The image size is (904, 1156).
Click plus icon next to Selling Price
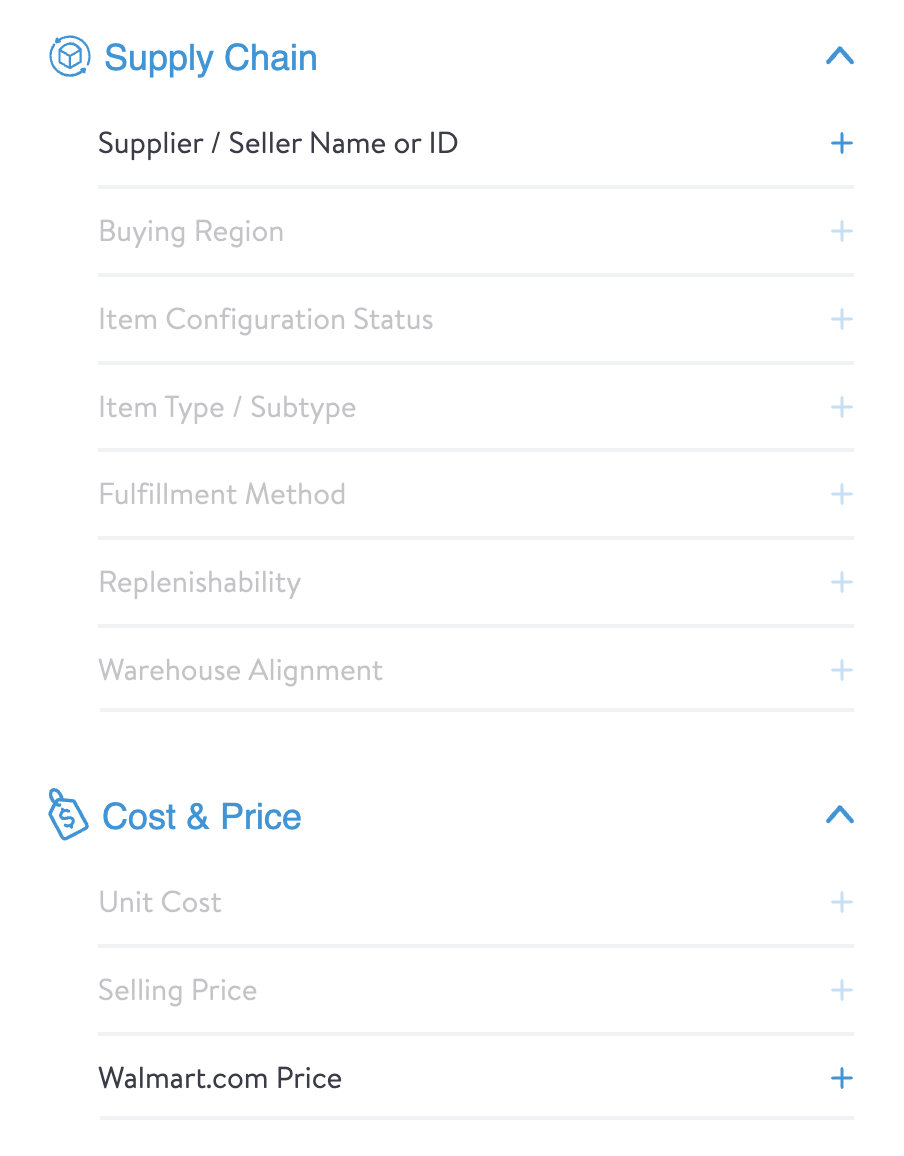pyautogui.click(x=841, y=990)
